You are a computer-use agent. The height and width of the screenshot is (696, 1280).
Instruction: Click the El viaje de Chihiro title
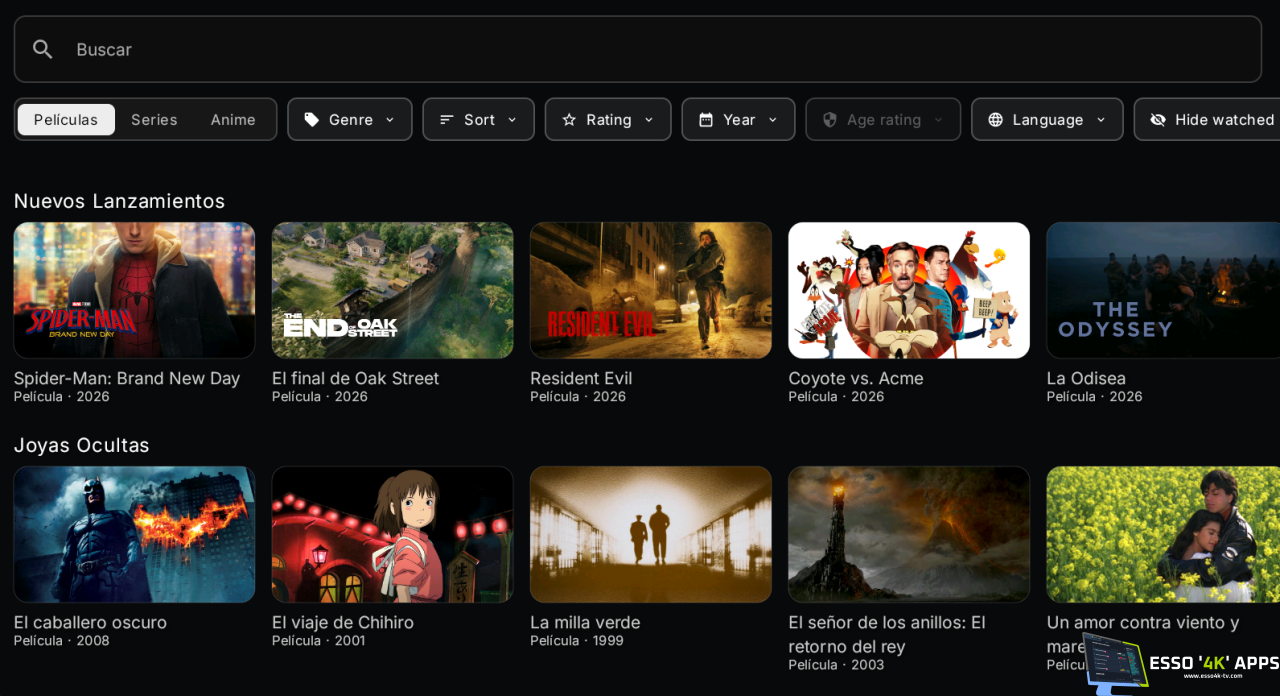pyautogui.click(x=343, y=622)
